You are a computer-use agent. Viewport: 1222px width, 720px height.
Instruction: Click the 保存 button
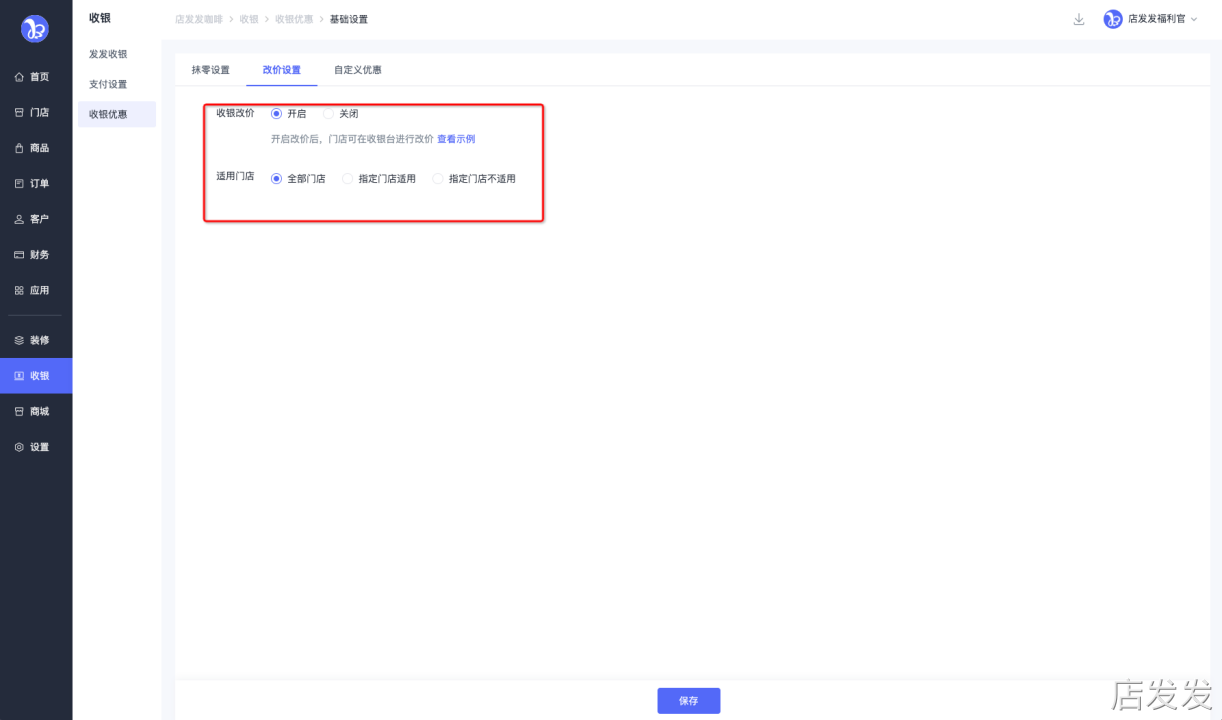689,701
